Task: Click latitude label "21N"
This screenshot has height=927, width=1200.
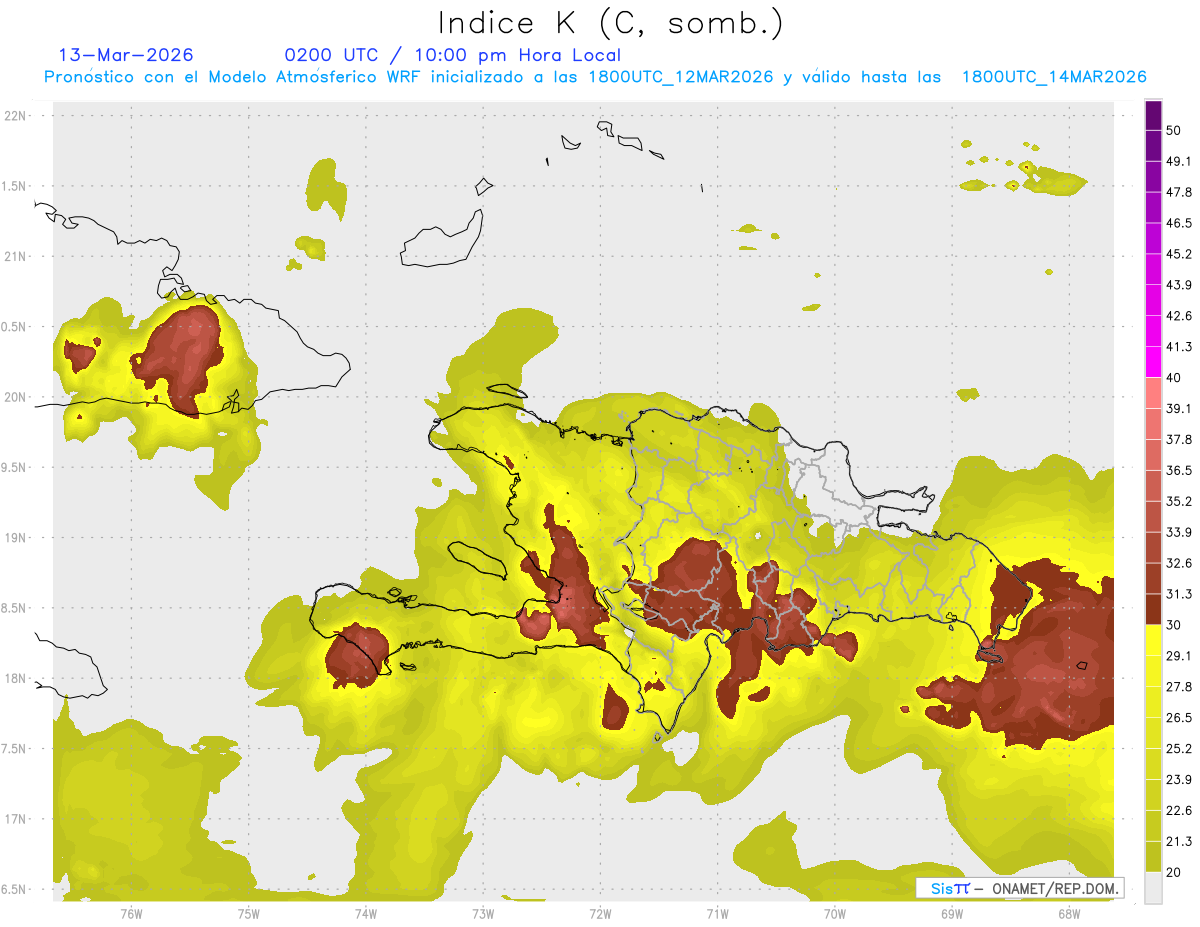Action: (16, 257)
